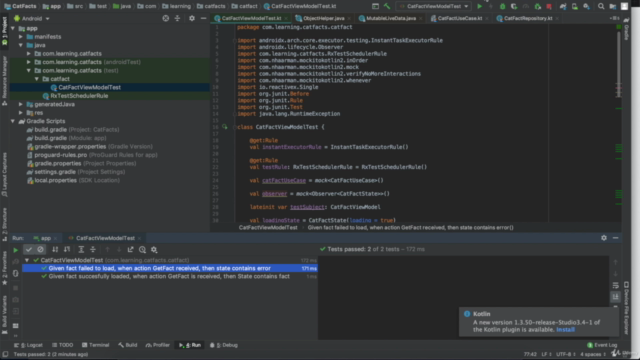Run the CatFactViewModelTest configuration with green play
Image resolution: width=640 pixels, height=360 pixels.
tap(480, 6)
